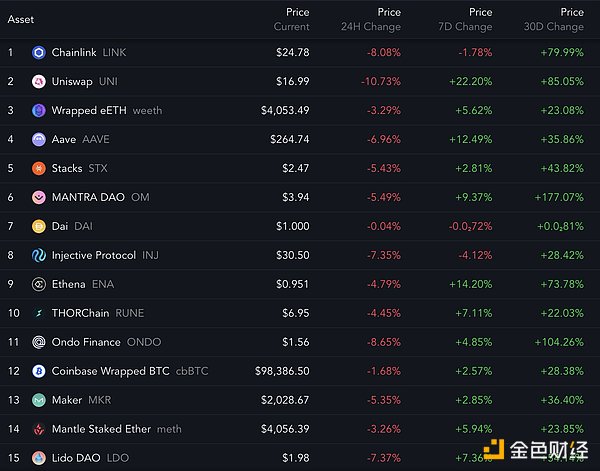Click the Coinbase Wrapped BTC icon
600x471 pixels.
click(39, 371)
